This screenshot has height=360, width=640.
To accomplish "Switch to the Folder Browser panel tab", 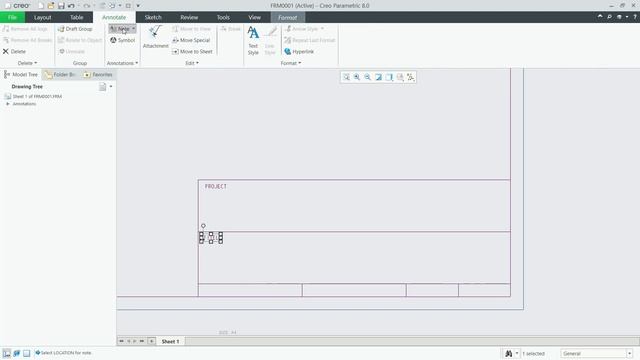I will point(60,74).
